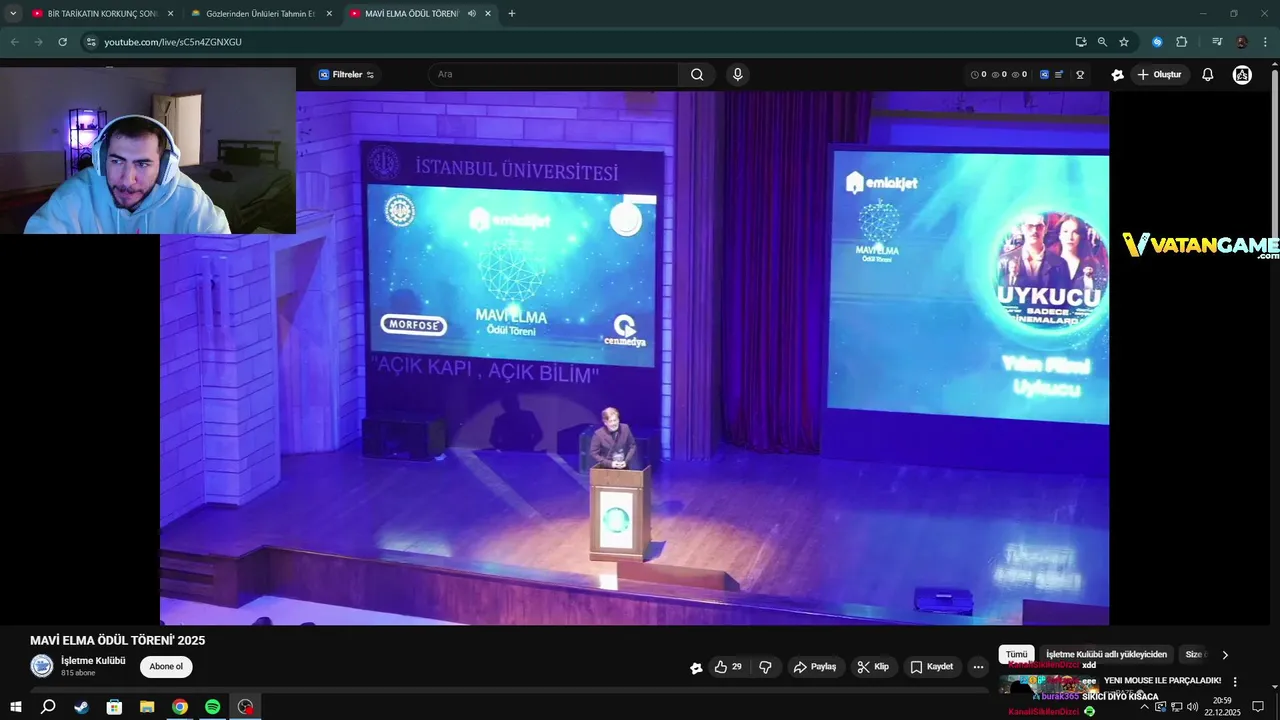
Task: Click the Oluştur create button
Action: (1159, 75)
